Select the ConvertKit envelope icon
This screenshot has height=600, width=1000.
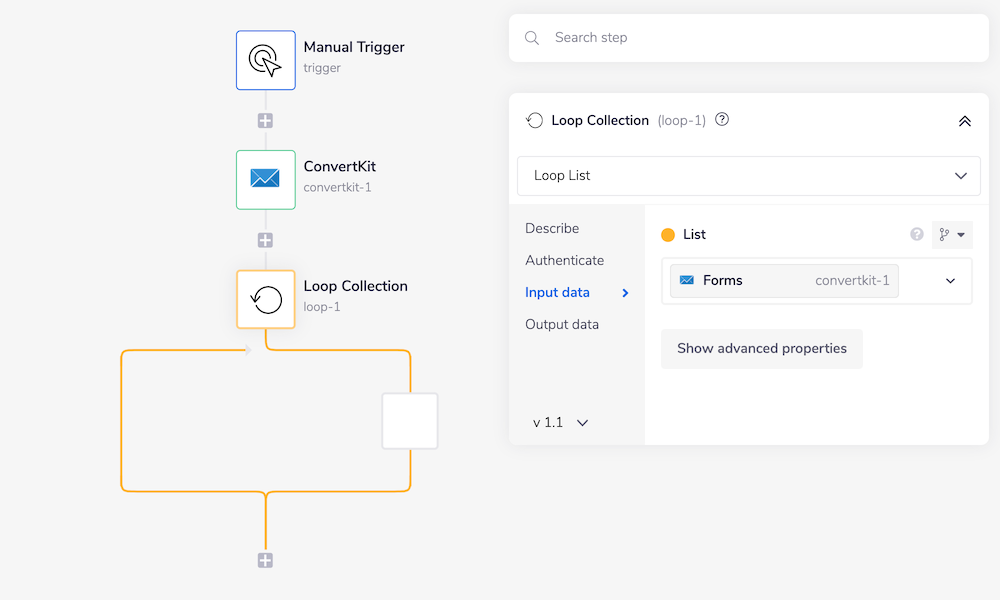[x=265, y=180]
